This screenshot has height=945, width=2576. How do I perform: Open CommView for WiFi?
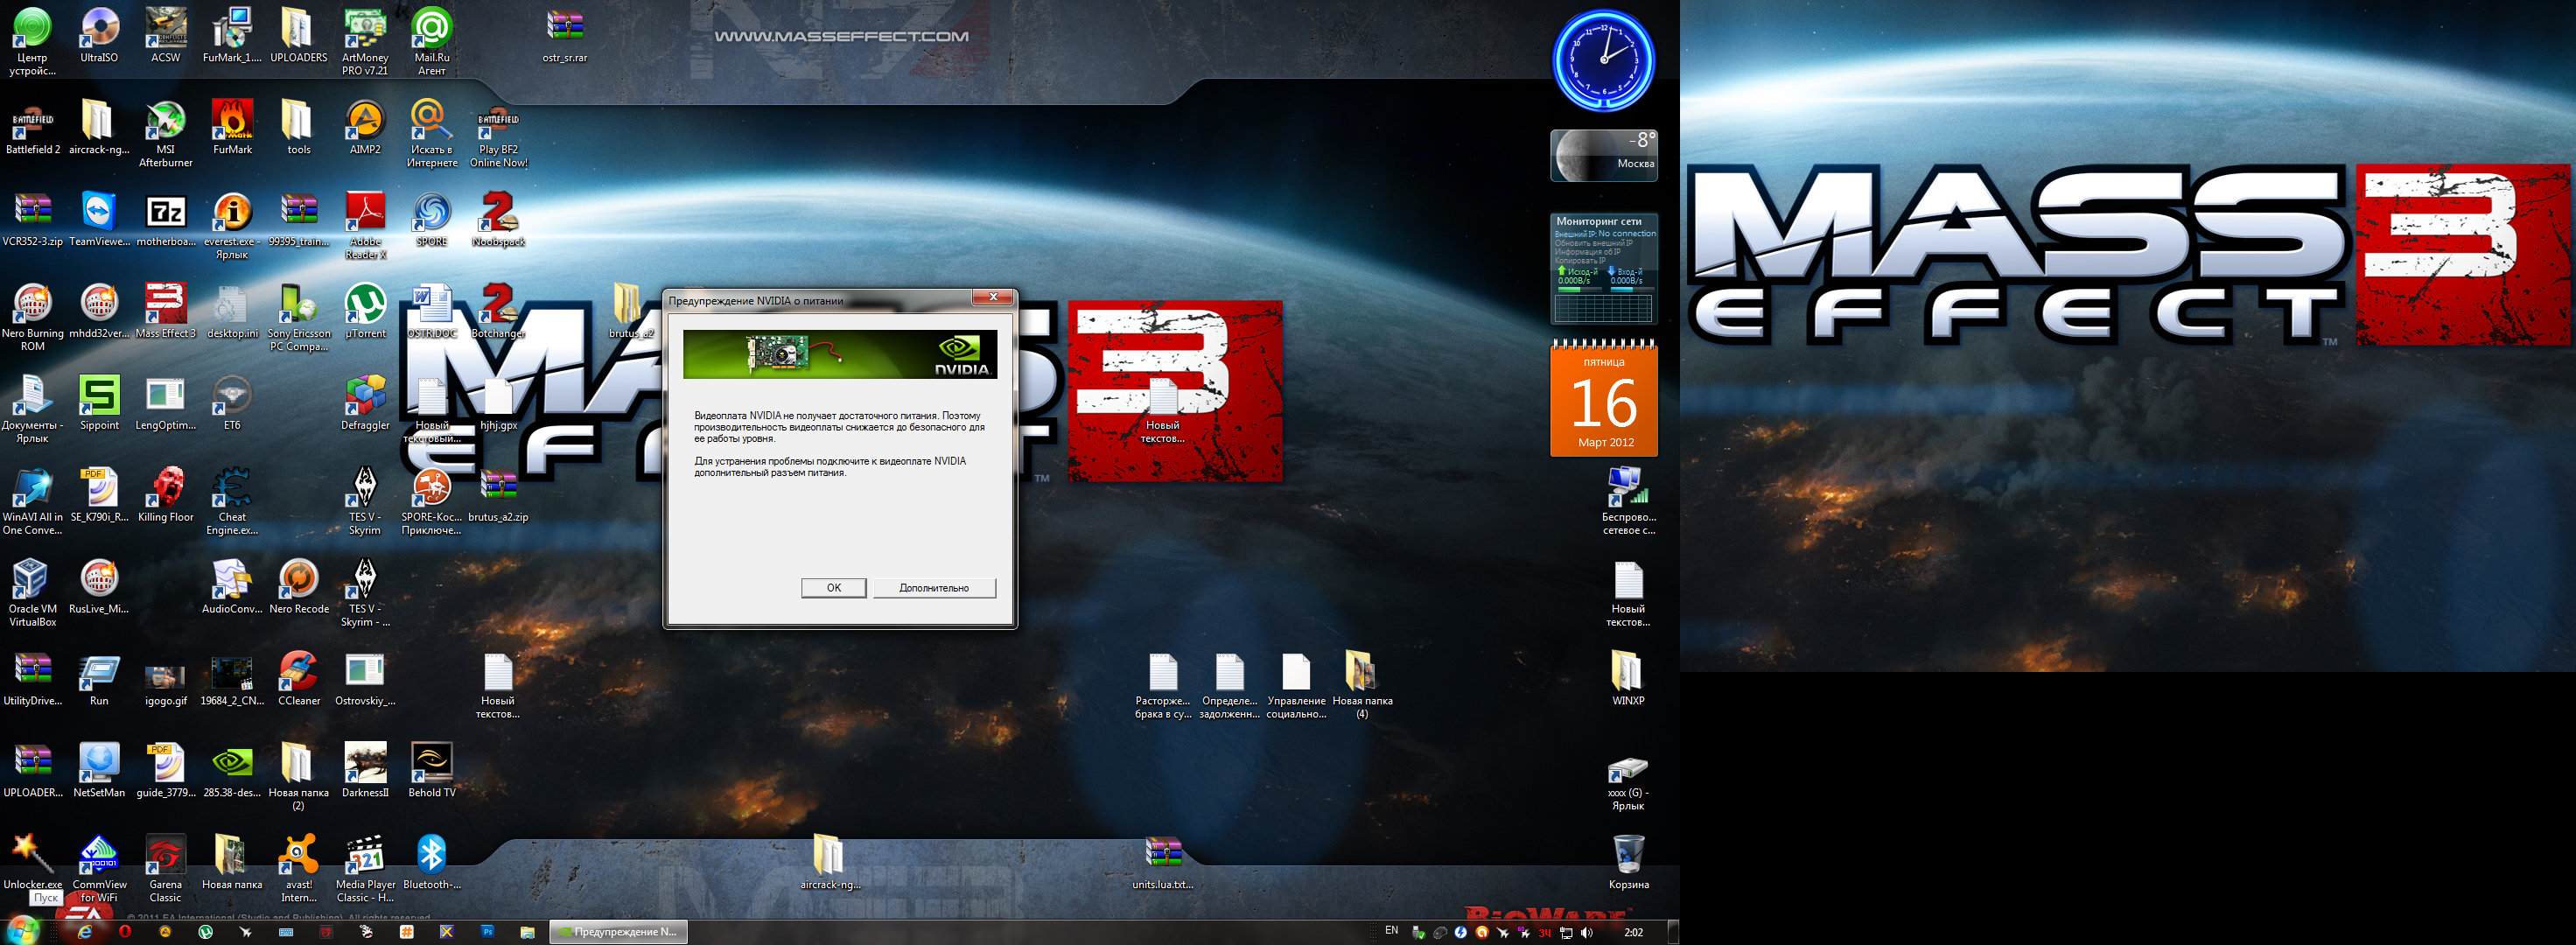99,870
